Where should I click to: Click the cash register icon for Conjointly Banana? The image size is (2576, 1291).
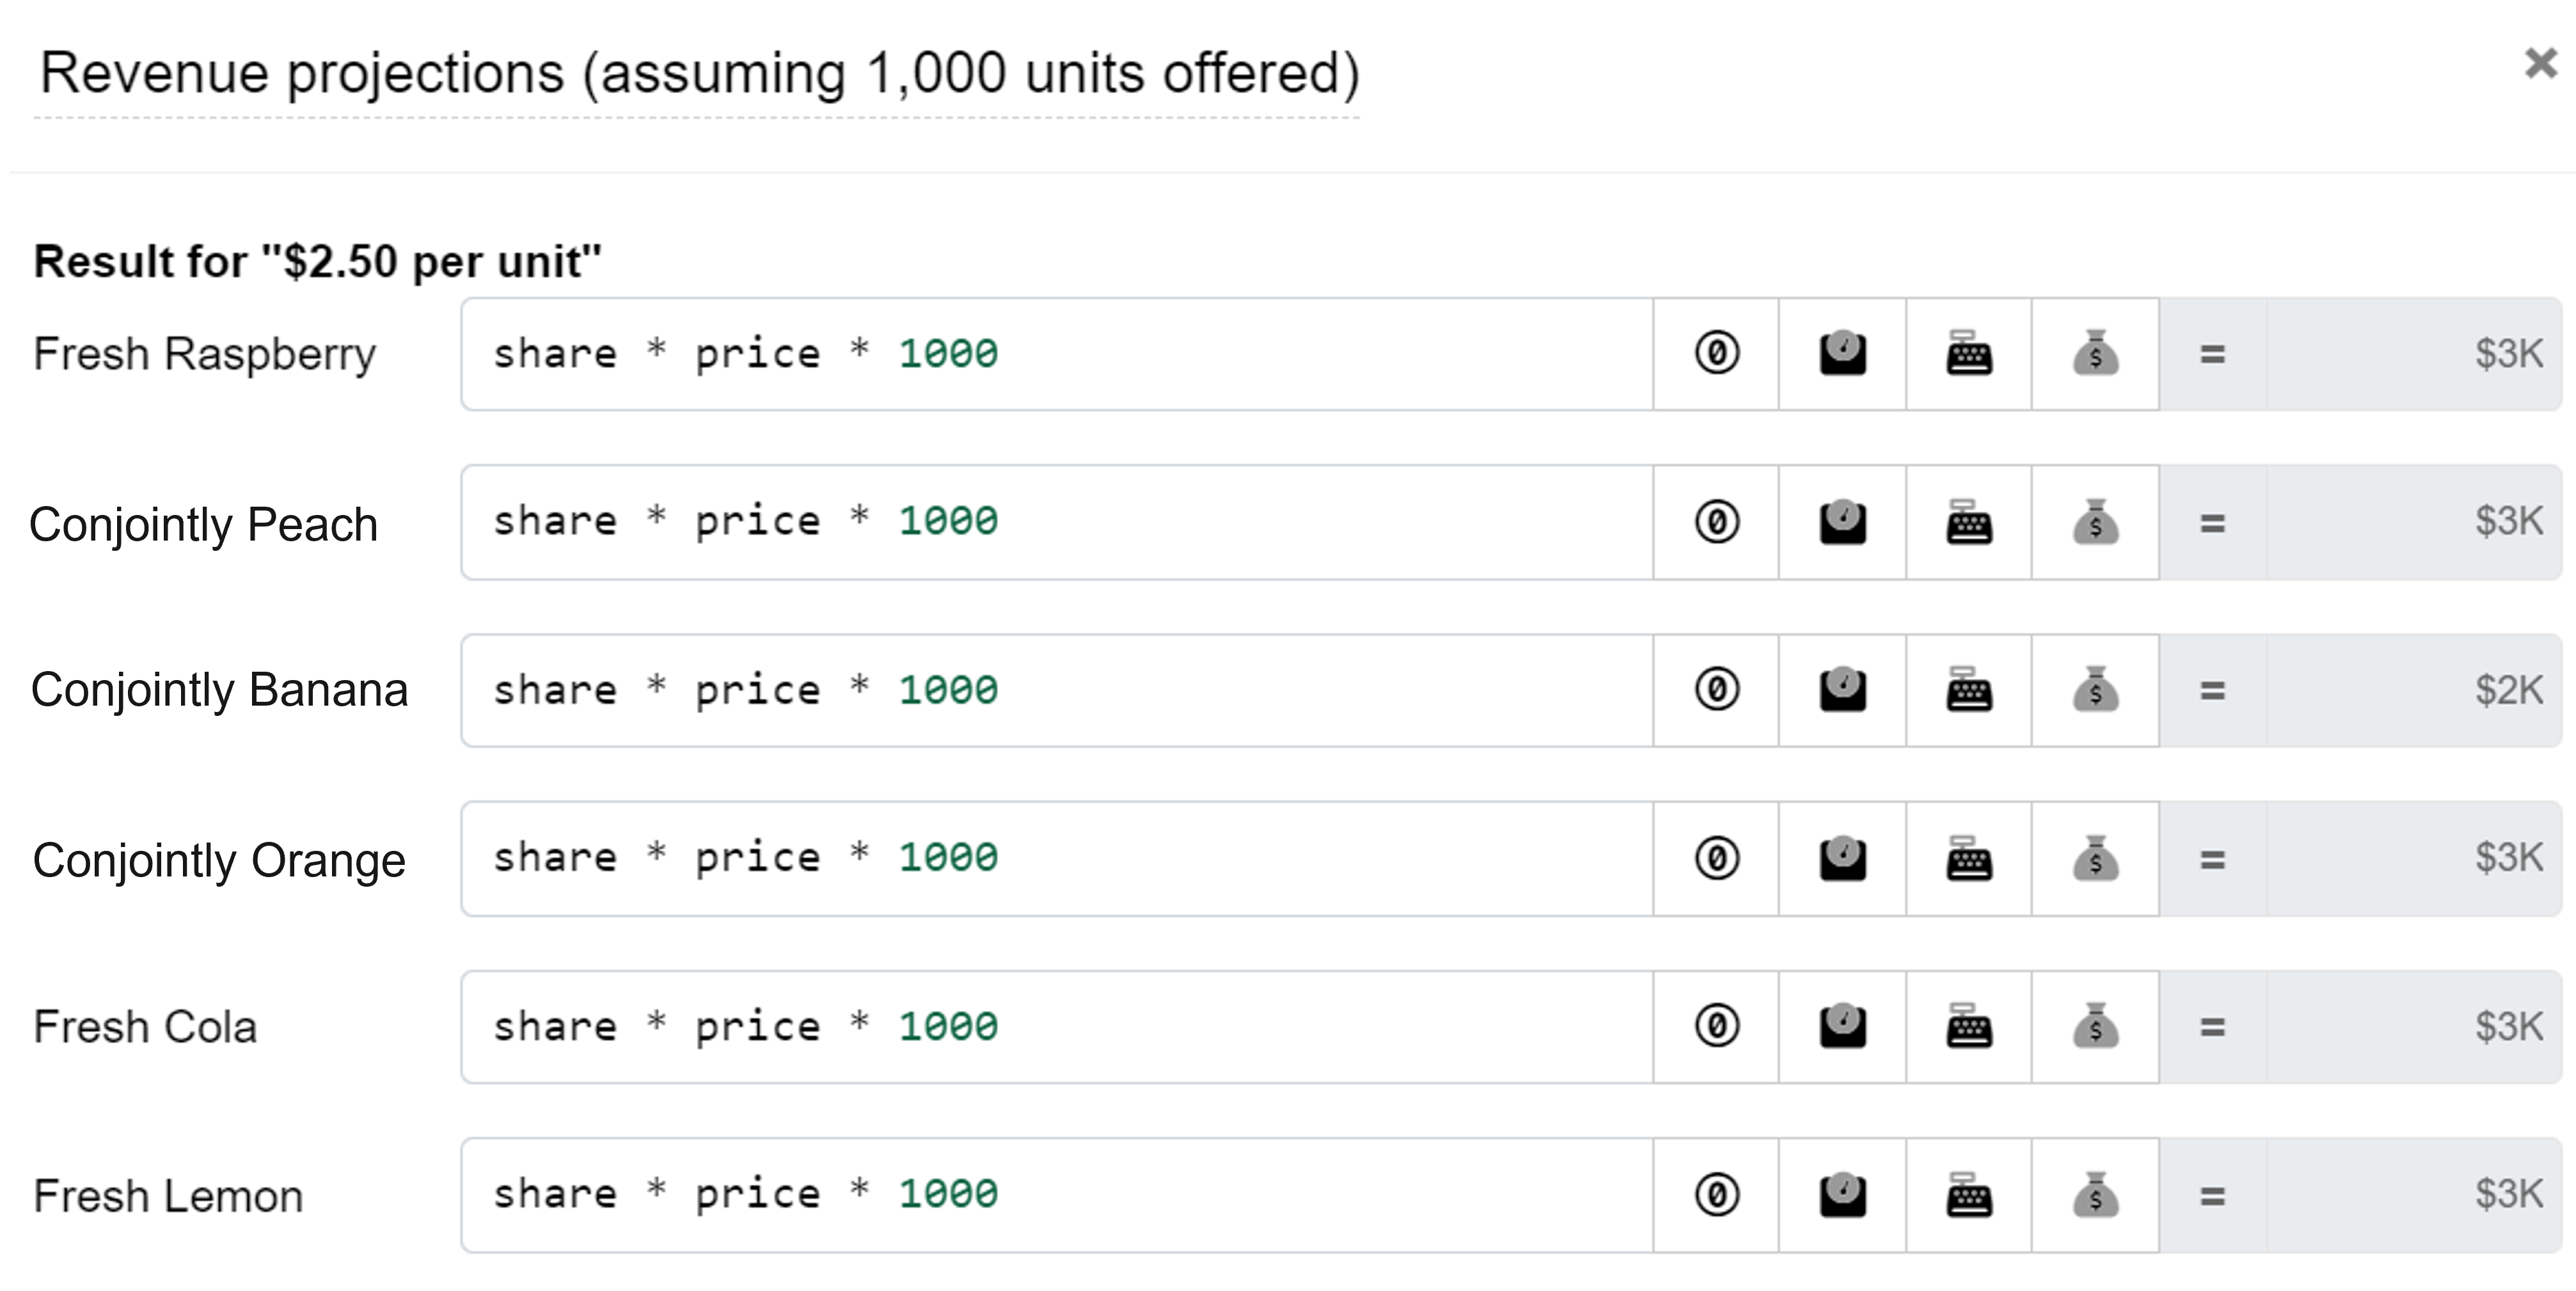[x=1969, y=690]
